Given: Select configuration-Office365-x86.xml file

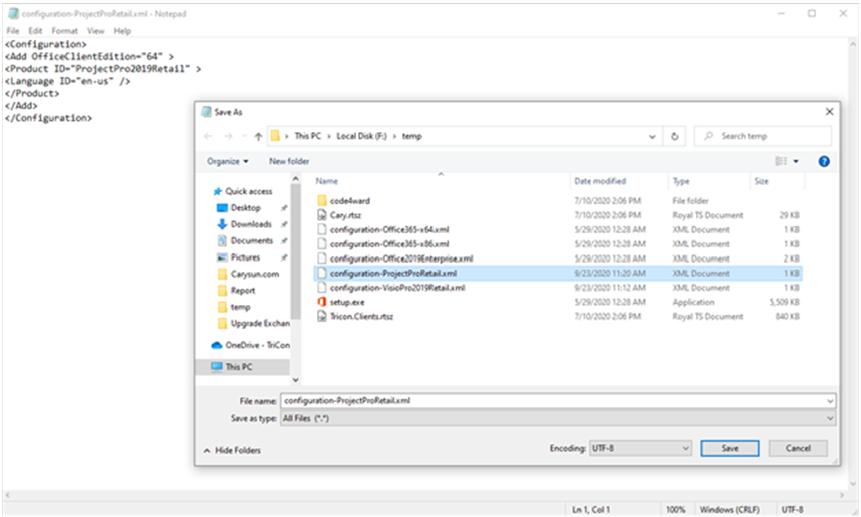Looking at the screenshot, I should (389, 244).
